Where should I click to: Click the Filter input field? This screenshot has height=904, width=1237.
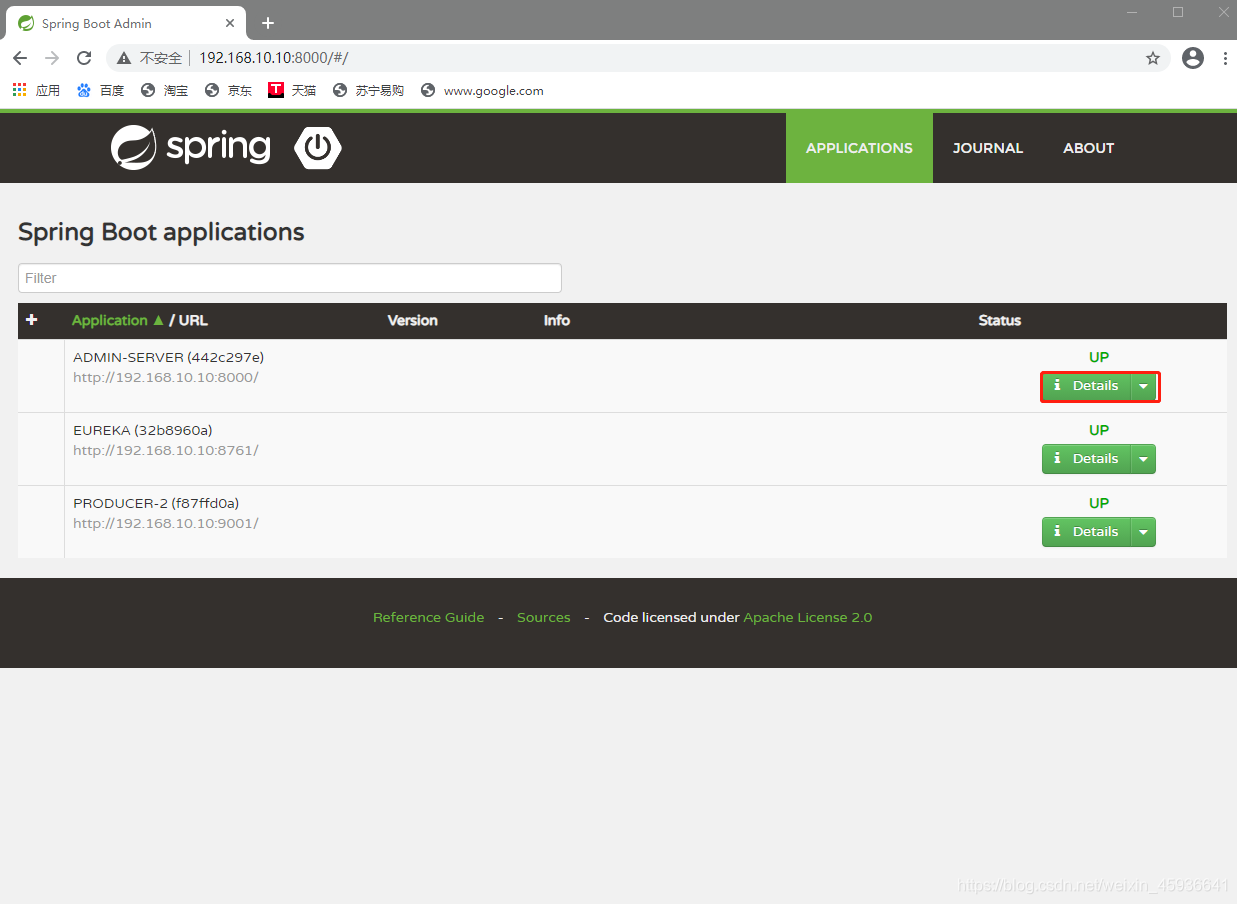pyautogui.click(x=290, y=278)
